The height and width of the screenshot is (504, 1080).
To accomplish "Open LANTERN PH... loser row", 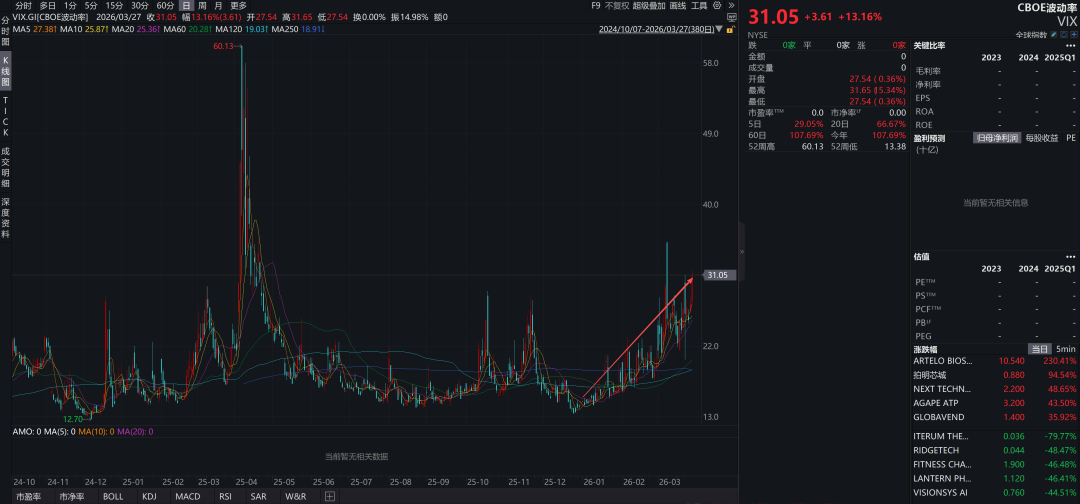I will tap(995, 478).
